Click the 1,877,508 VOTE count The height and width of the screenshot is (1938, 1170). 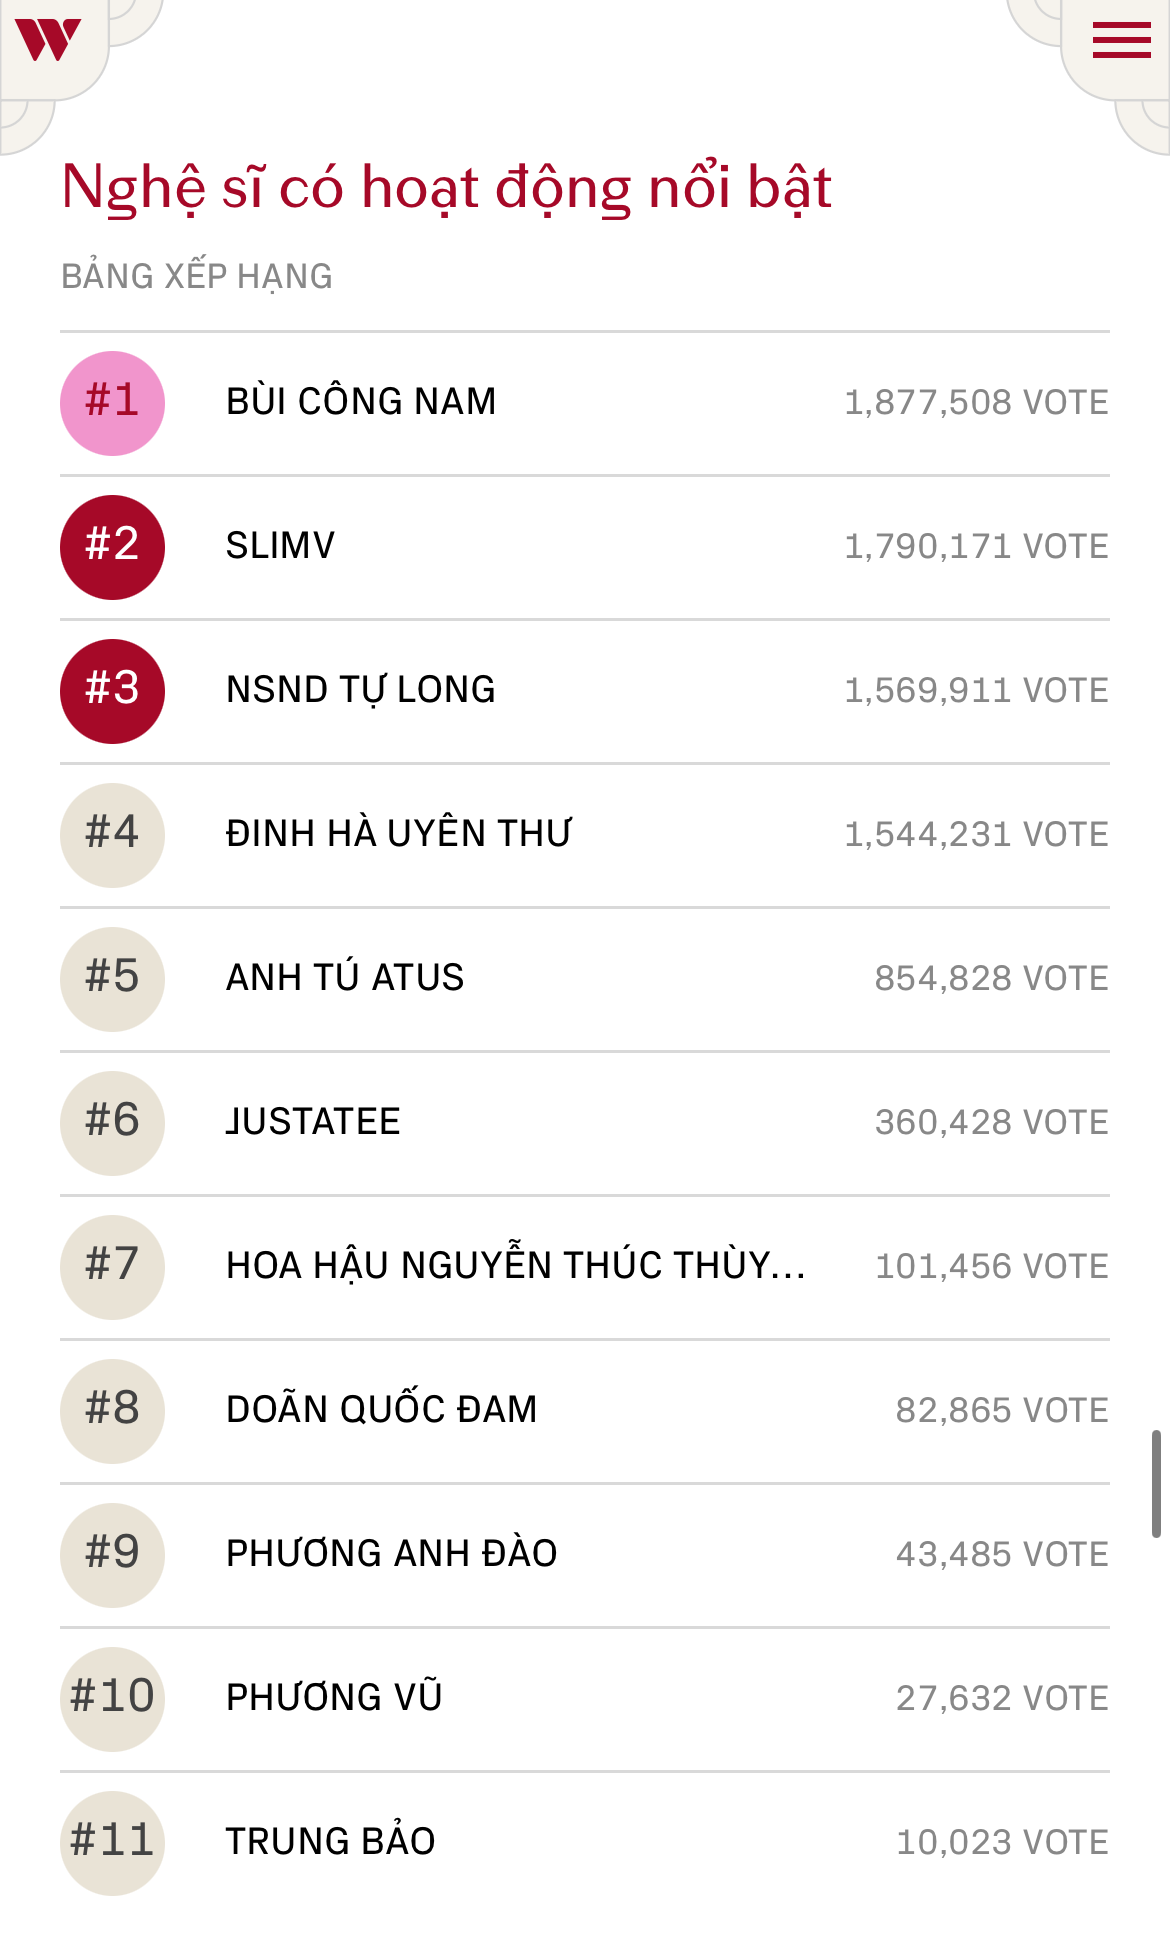[976, 403]
